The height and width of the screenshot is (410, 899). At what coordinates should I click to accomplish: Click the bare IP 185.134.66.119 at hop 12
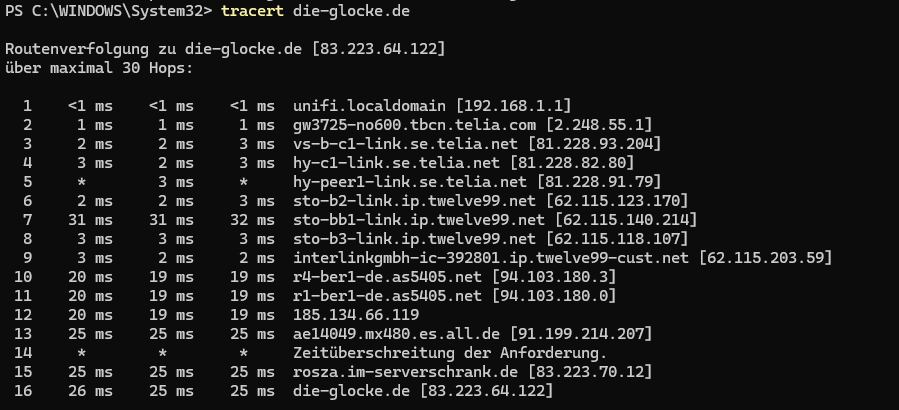click(x=356, y=315)
